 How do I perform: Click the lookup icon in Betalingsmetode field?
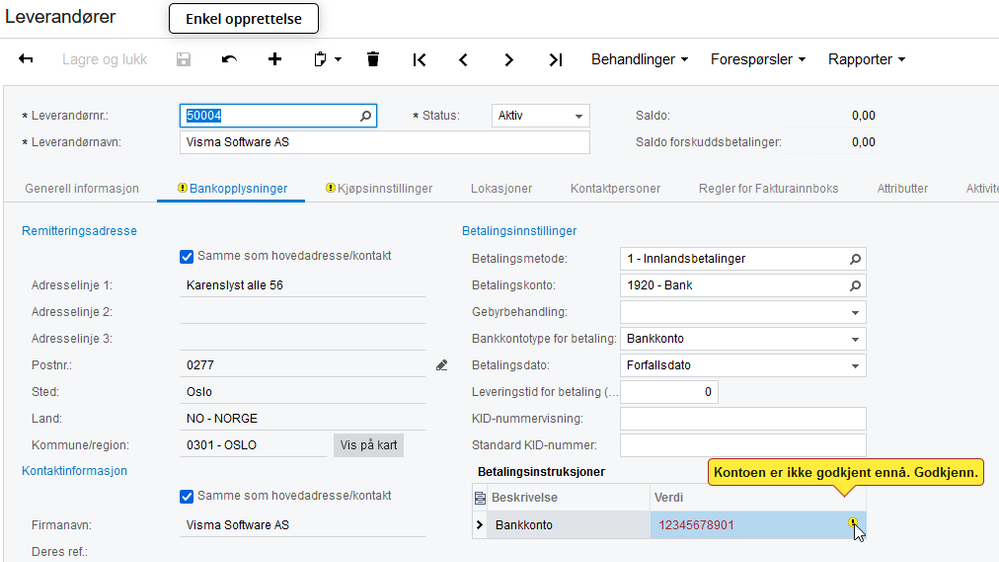pyautogui.click(x=855, y=259)
